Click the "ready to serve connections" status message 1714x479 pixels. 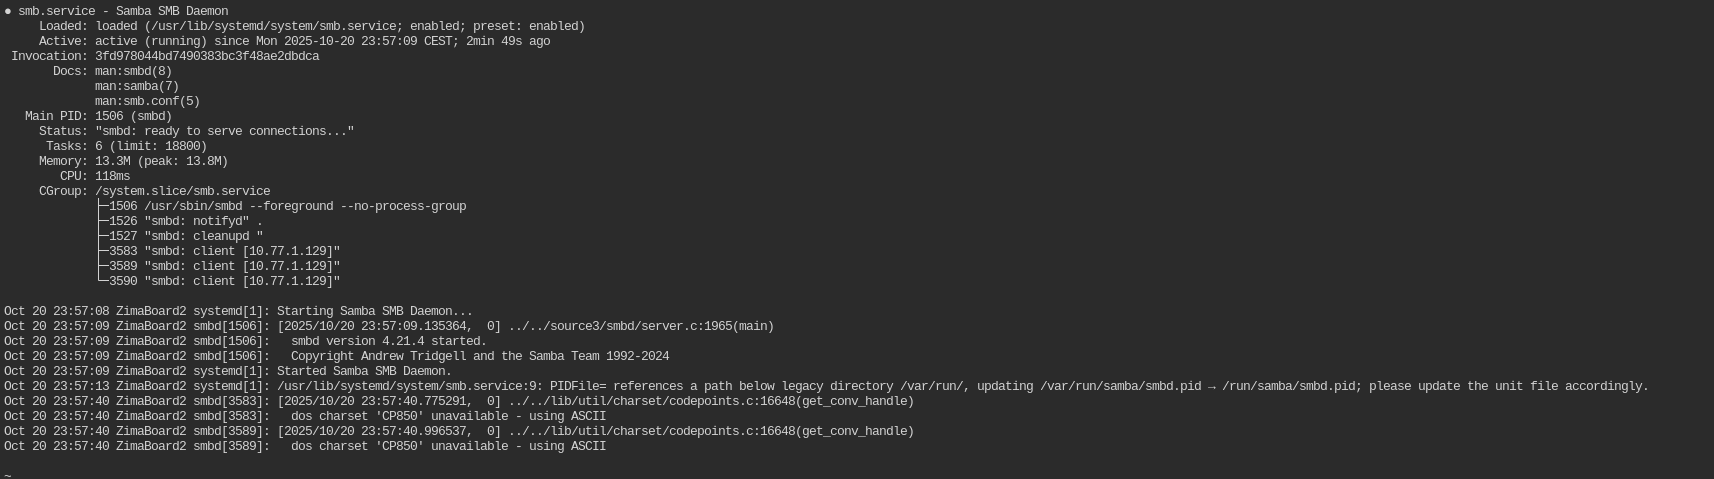(x=224, y=131)
